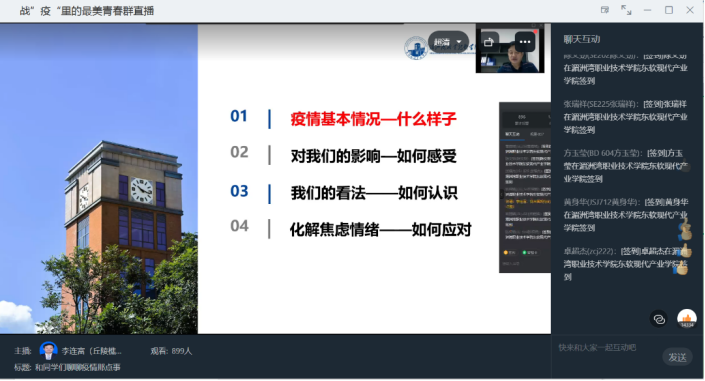Click the 观看 899人 viewer count
The height and width of the screenshot is (381, 705).
(171, 351)
